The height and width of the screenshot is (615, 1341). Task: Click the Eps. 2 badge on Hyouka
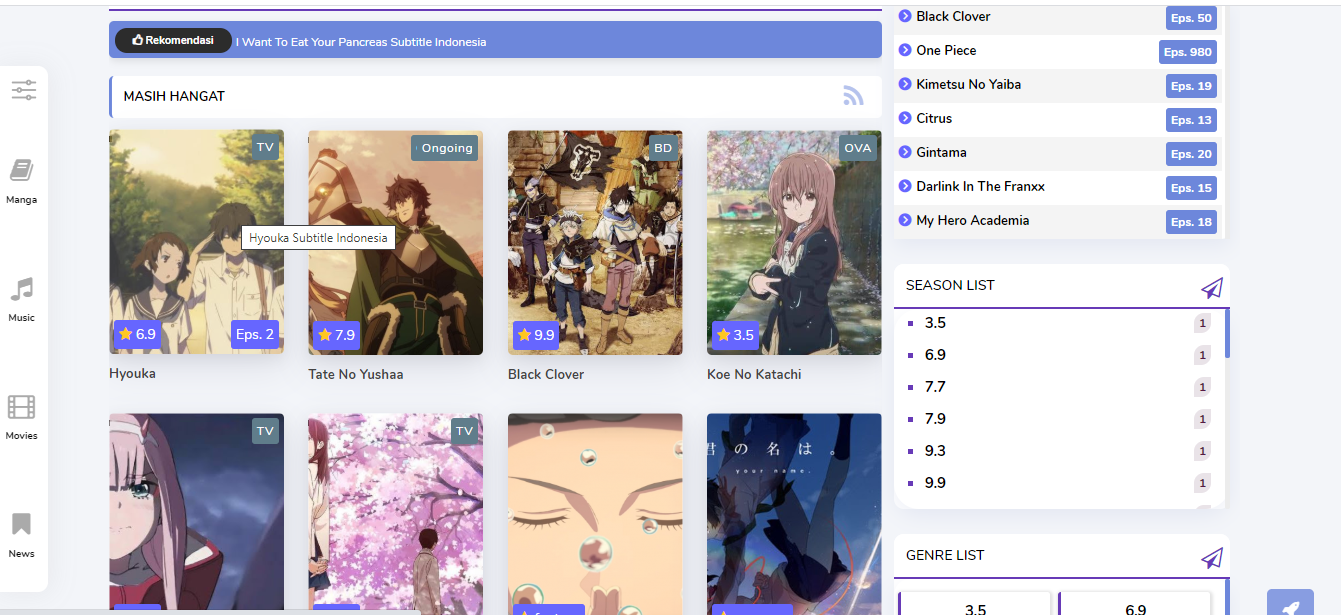[x=255, y=334]
